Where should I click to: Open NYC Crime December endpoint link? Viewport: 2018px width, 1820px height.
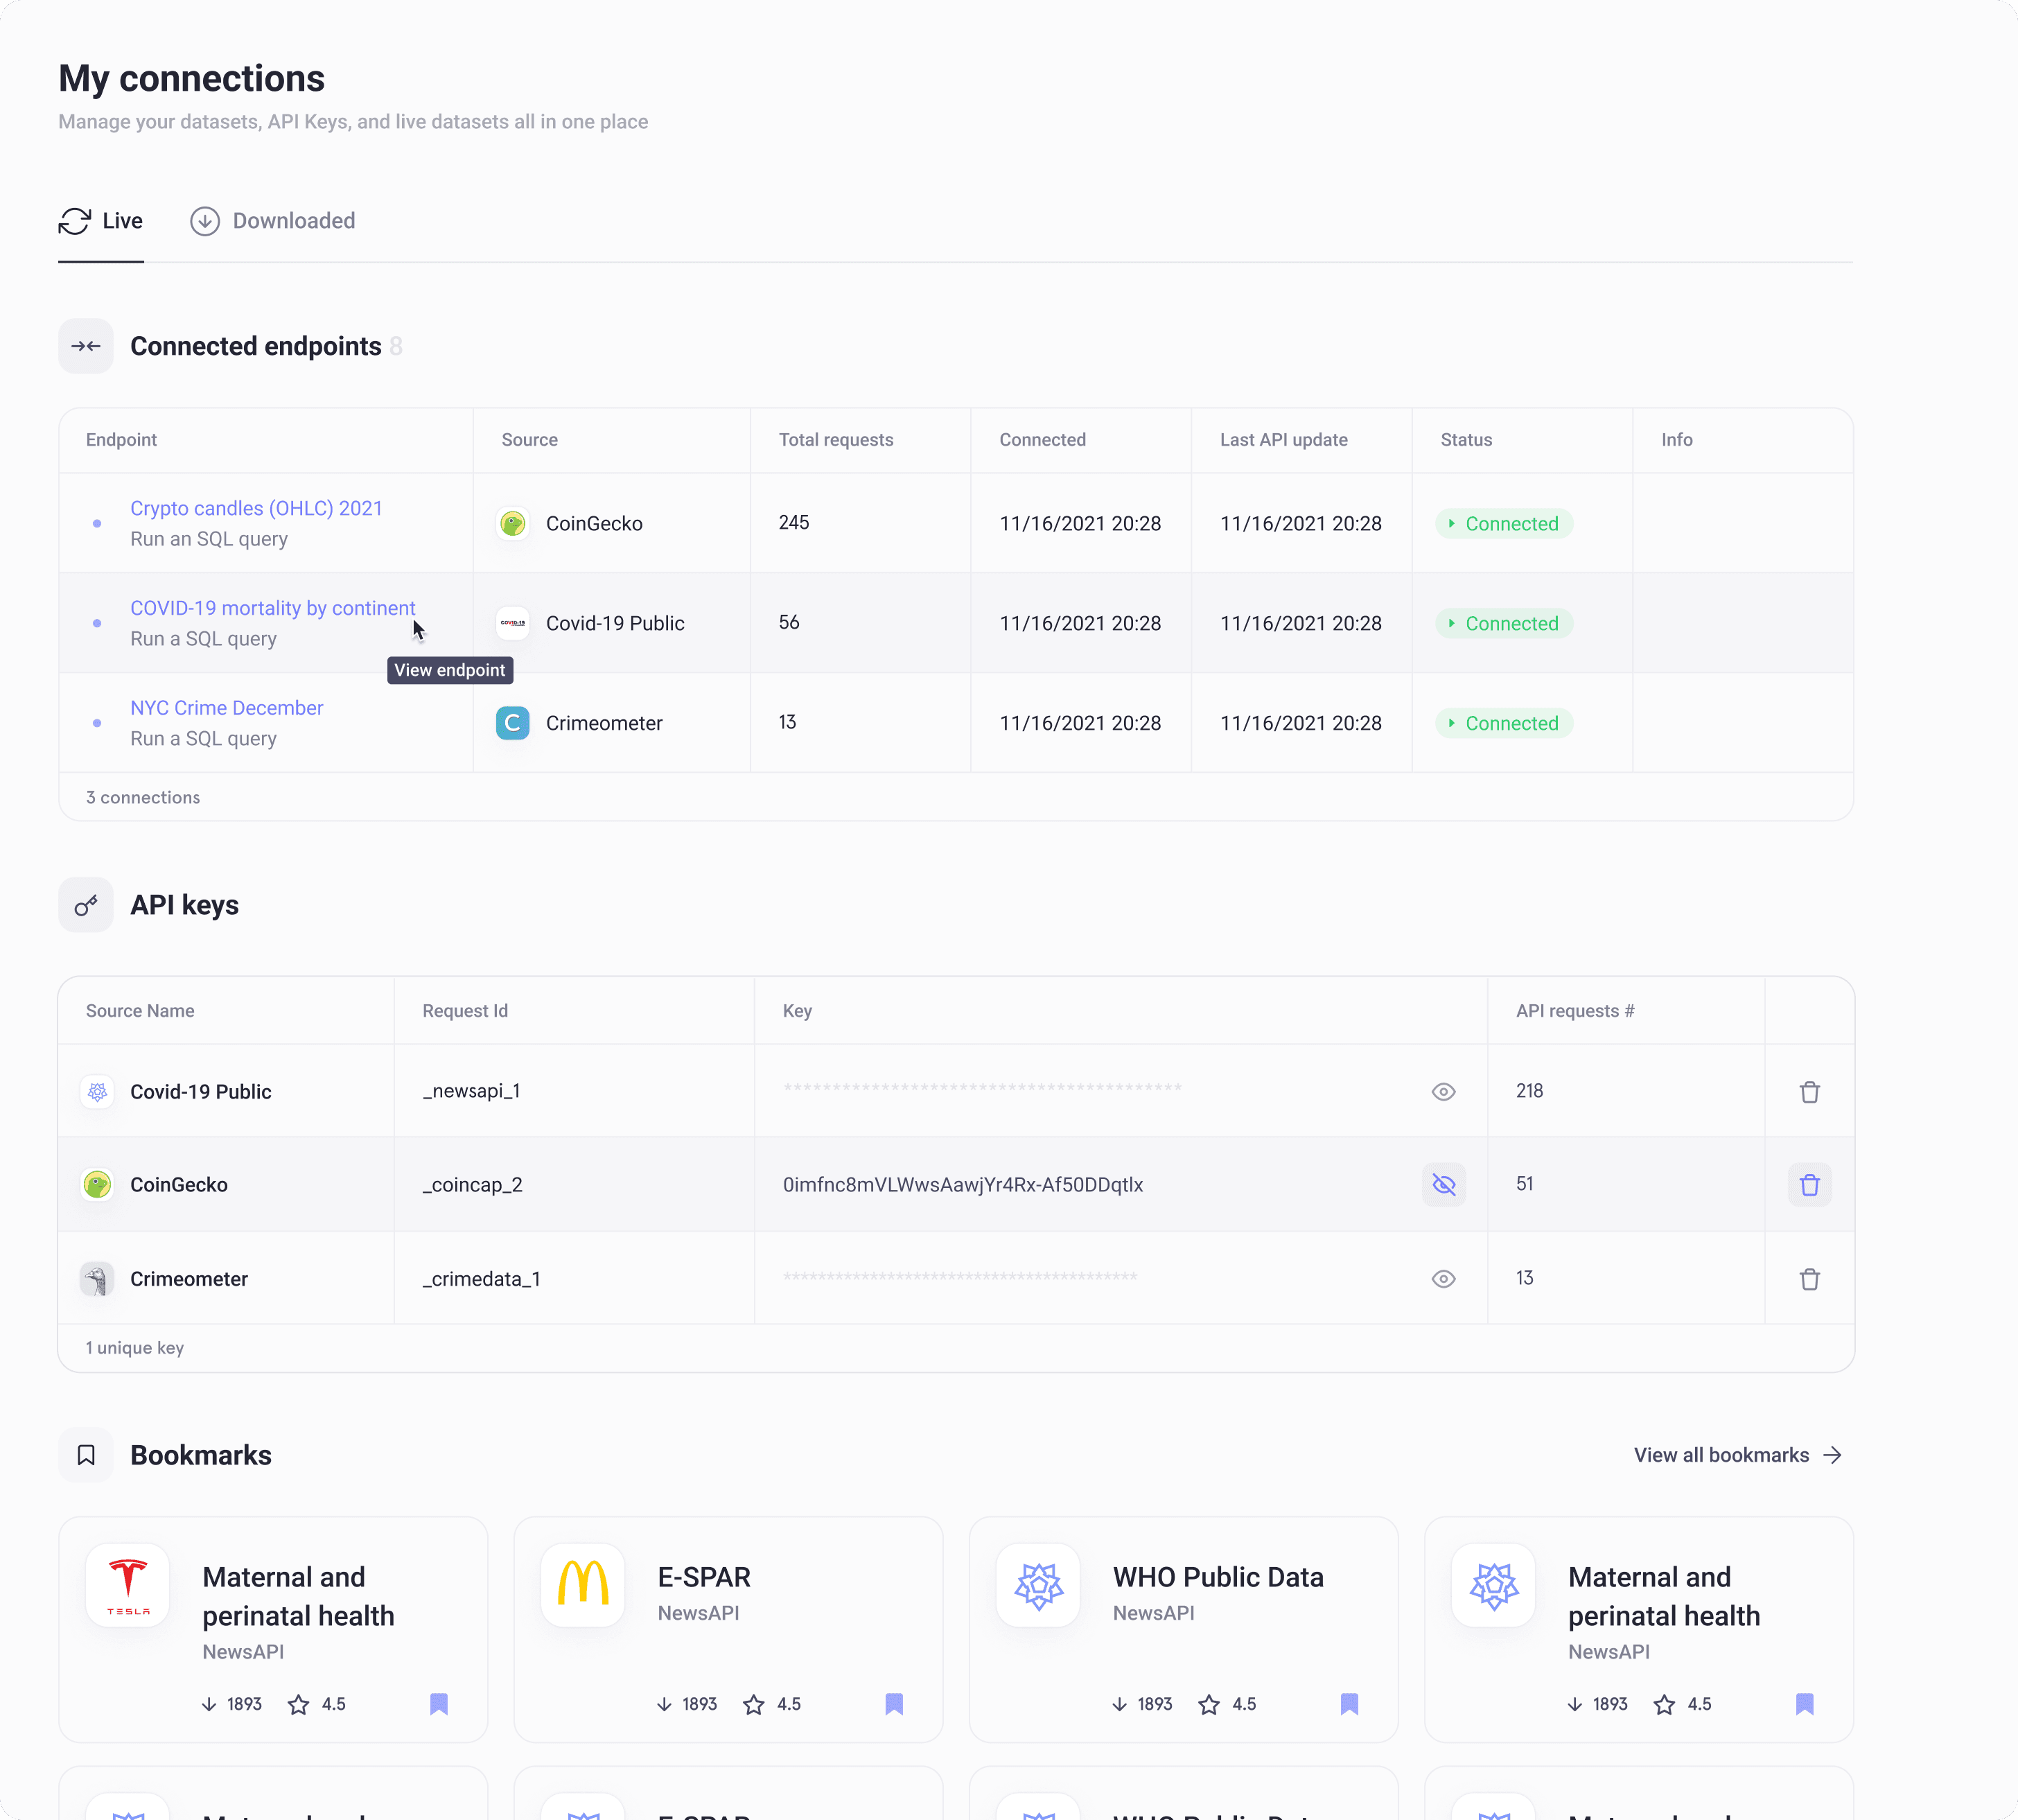(x=227, y=708)
